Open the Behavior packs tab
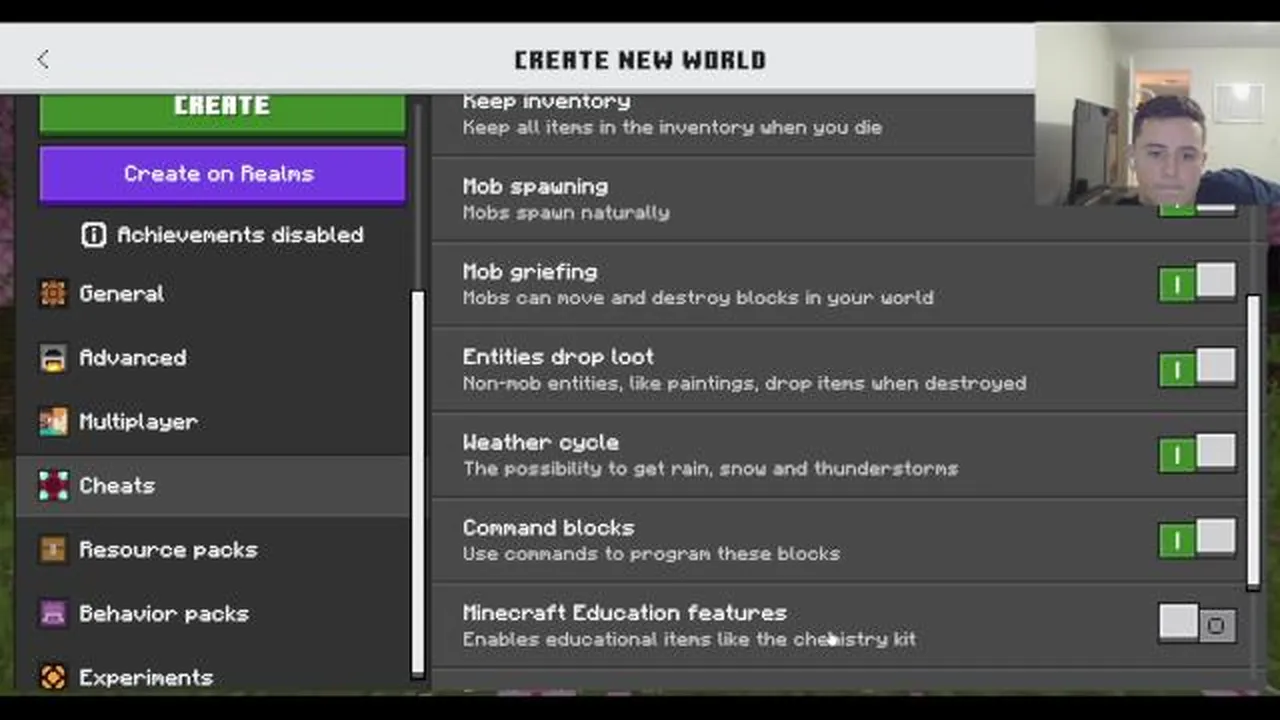The height and width of the screenshot is (720, 1280). [x=212, y=613]
